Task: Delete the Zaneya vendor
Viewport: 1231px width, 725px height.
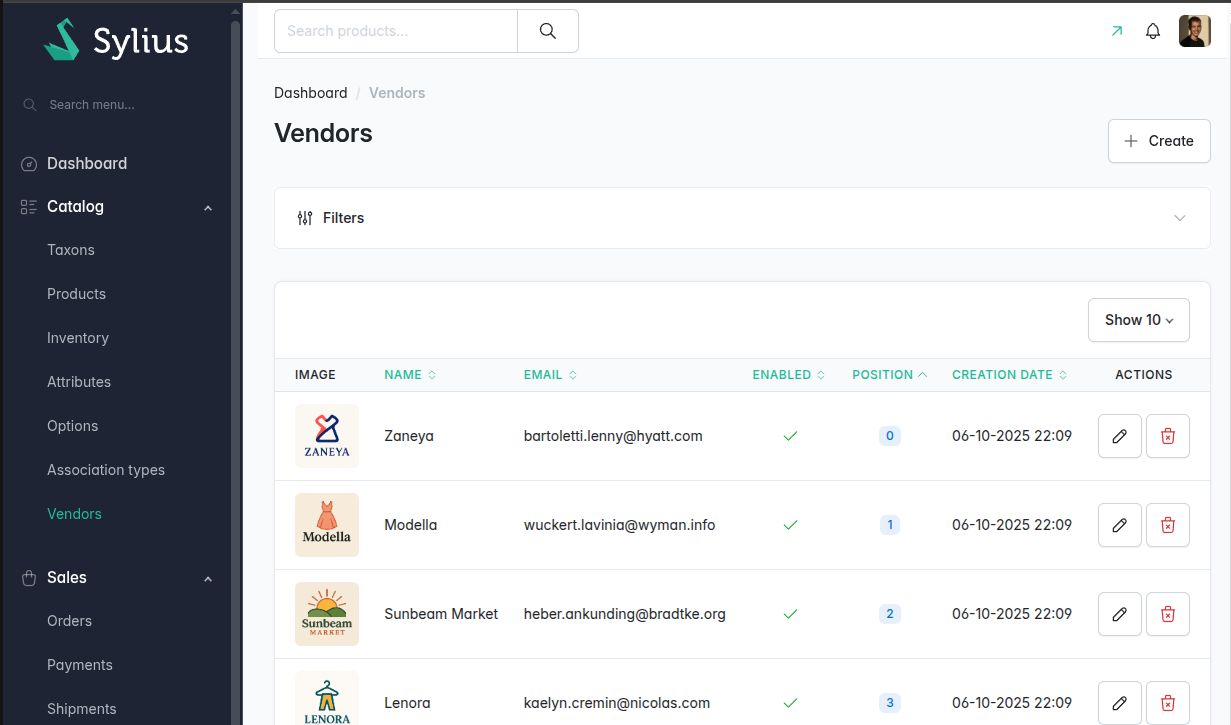Action: click(1168, 436)
